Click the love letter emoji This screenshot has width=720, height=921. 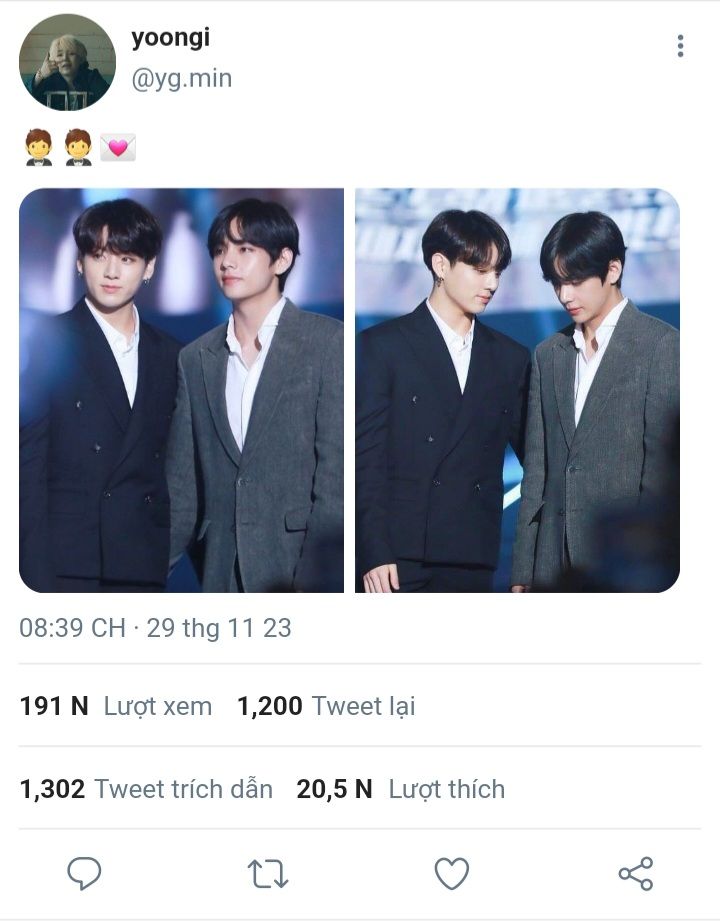(118, 148)
